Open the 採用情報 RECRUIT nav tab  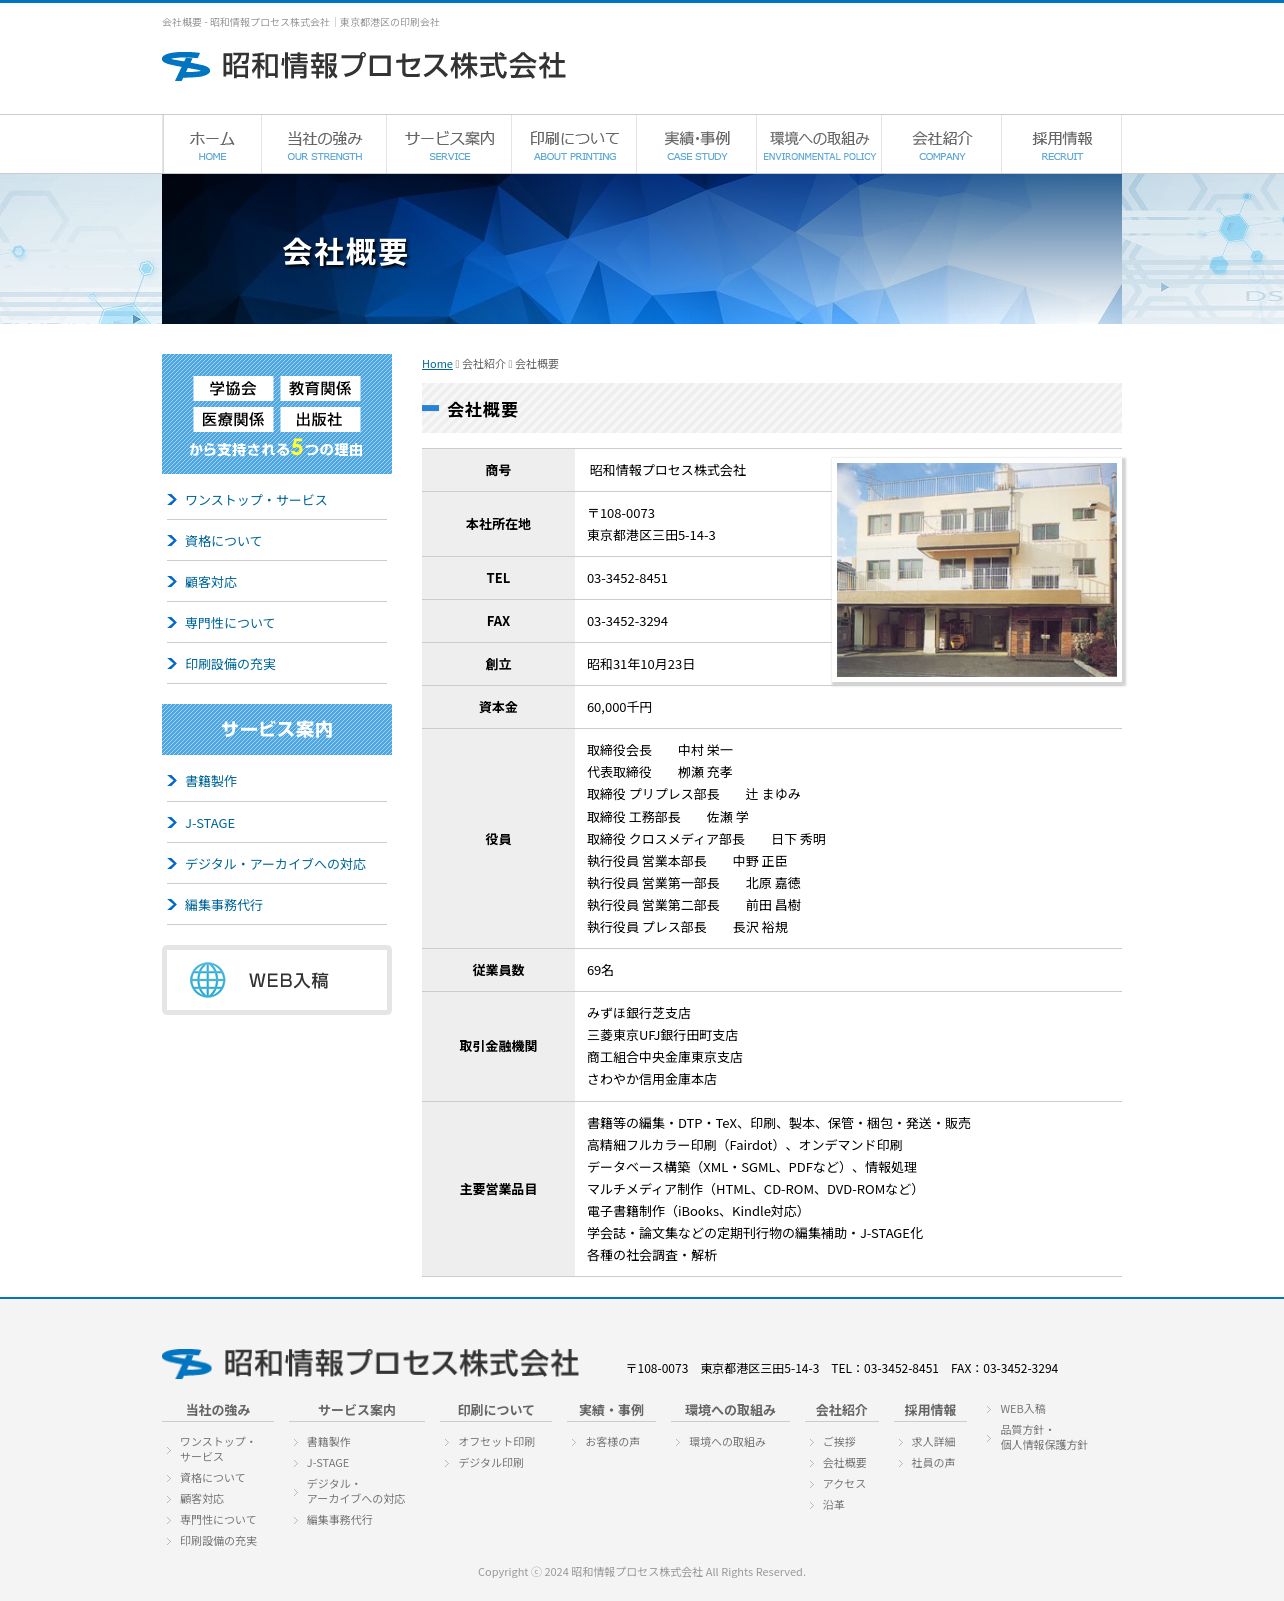[x=1062, y=144]
